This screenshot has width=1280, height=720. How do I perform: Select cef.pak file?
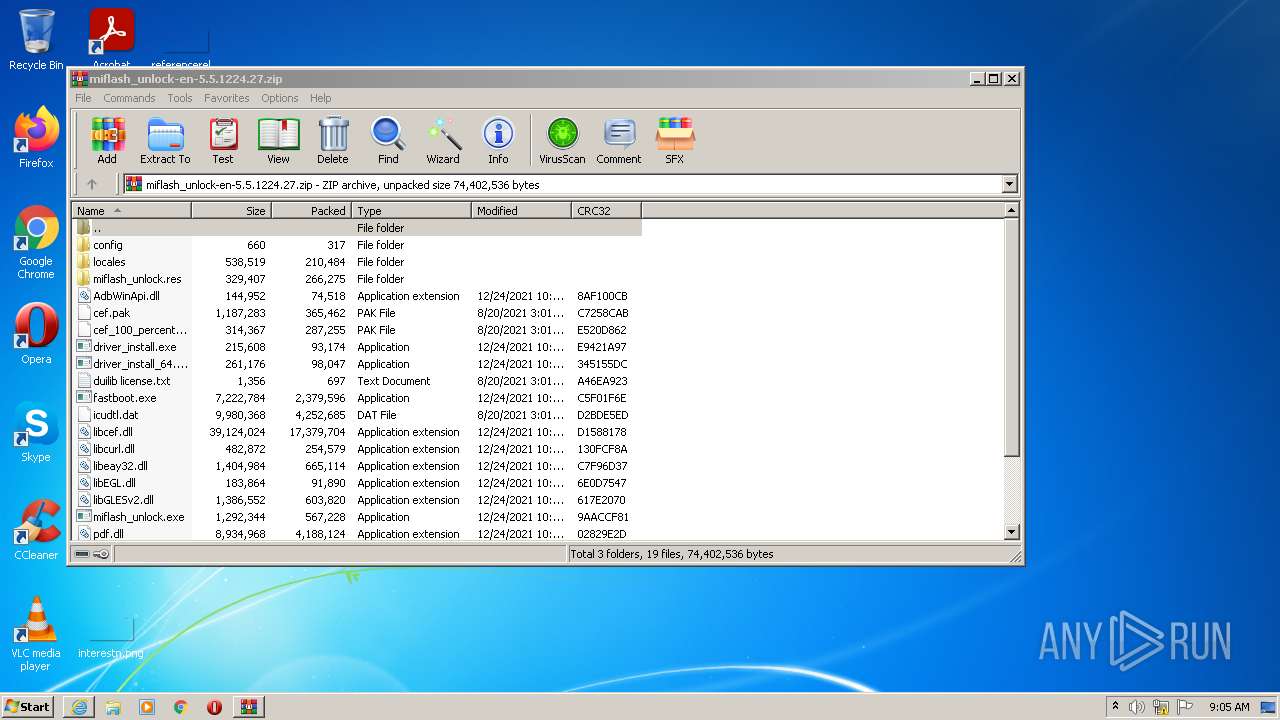[357, 313]
